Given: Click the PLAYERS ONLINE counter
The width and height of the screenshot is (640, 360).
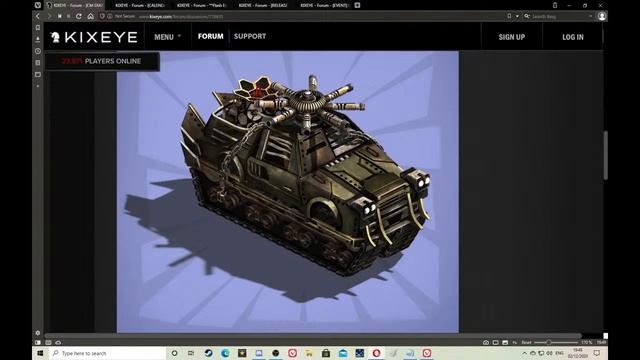Looking at the screenshot, I should [102, 61].
